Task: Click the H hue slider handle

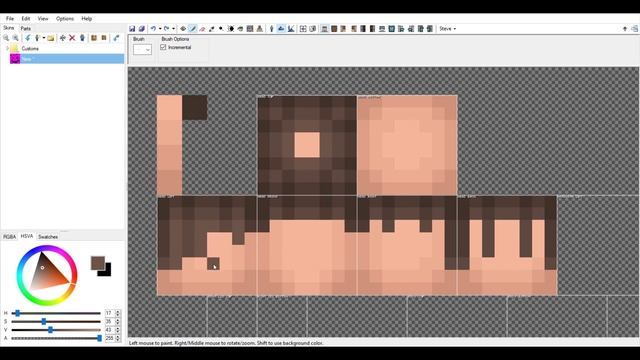Action: (18, 313)
